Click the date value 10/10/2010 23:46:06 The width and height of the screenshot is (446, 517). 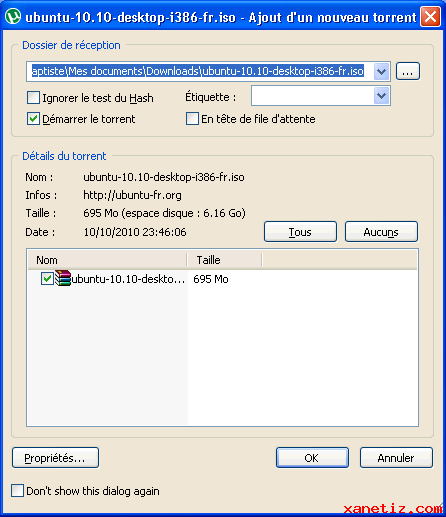[135, 232]
